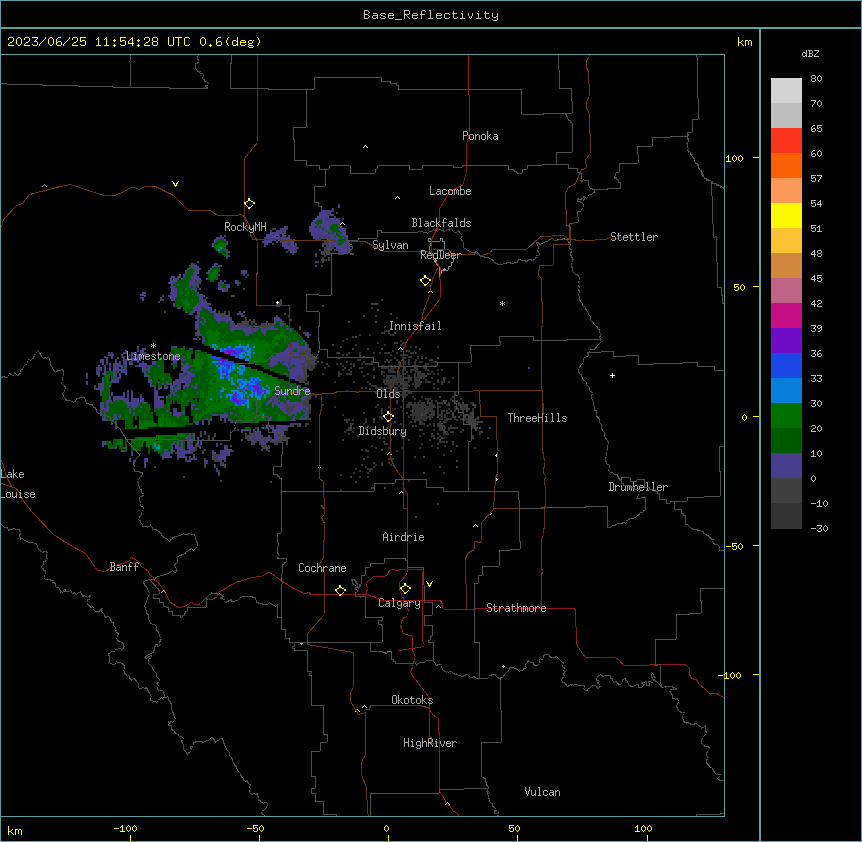The width and height of the screenshot is (862, 842).
Task: Click the slate violet 0-10 dBZ swatch
Action: [x=786, y=466]
